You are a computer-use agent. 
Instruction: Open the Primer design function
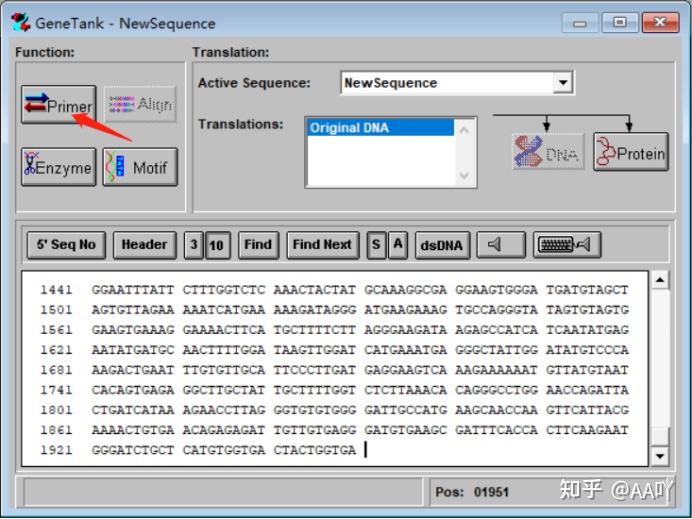[59, 105]
